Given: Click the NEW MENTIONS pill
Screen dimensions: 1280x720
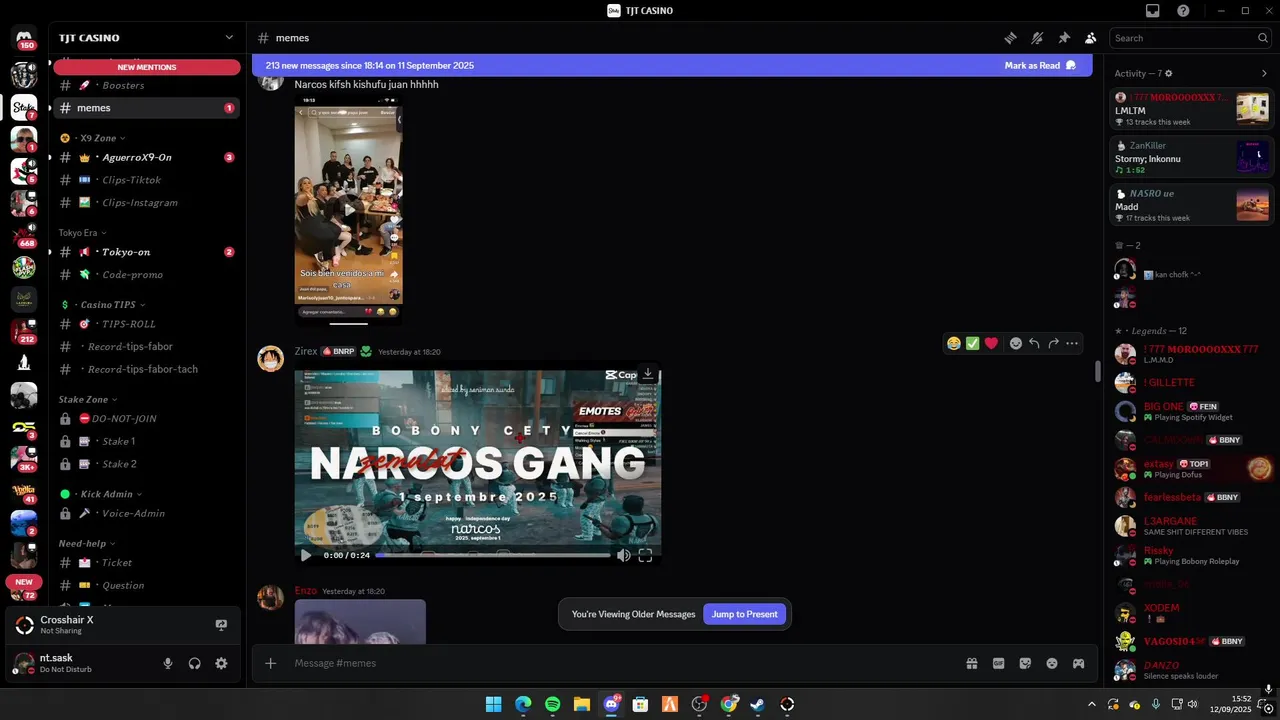Looking at the screenshot, I should [x=147, y=67].
